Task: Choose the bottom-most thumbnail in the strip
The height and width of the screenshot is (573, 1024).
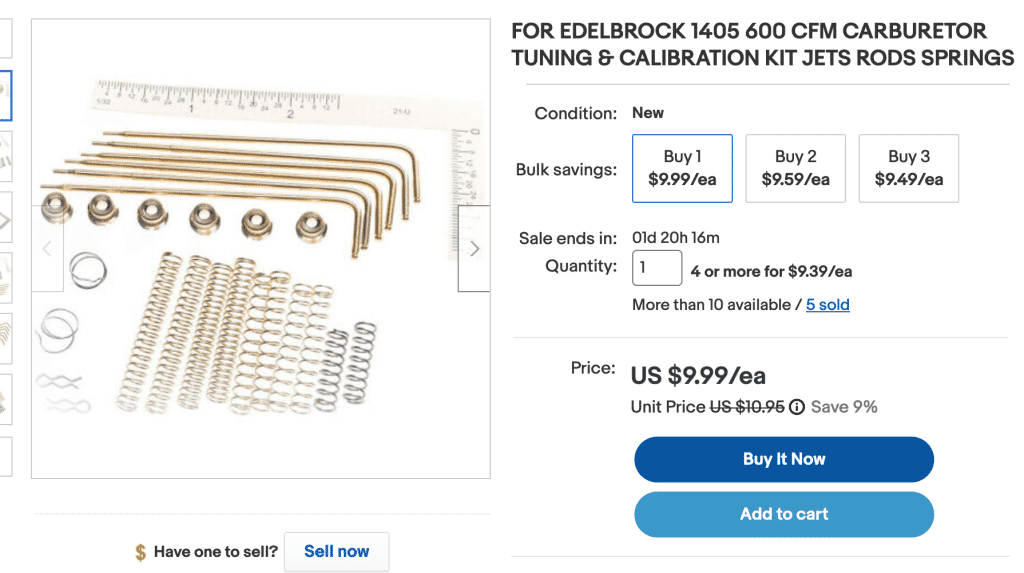Action: click(5, 456)
